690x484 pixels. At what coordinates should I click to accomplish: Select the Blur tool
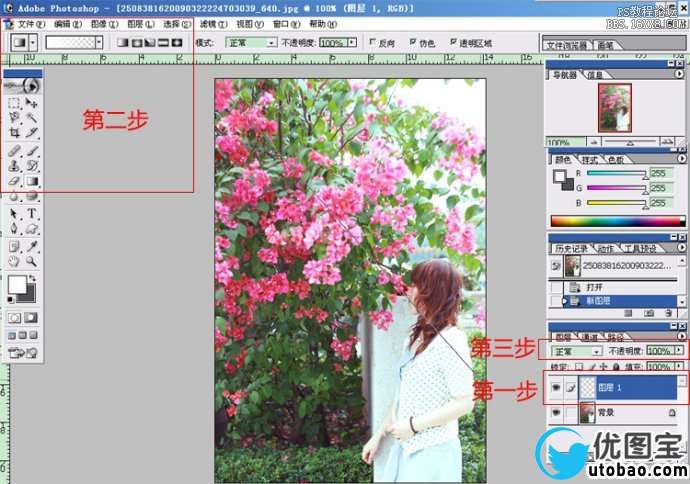pyautogui.click(x=14, y=196)
